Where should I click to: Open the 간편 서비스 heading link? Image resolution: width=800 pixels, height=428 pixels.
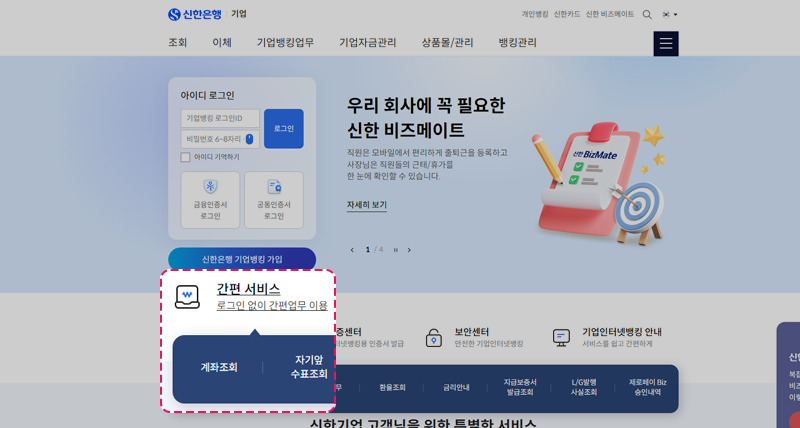pyautogui.click(x=248, y=289)
